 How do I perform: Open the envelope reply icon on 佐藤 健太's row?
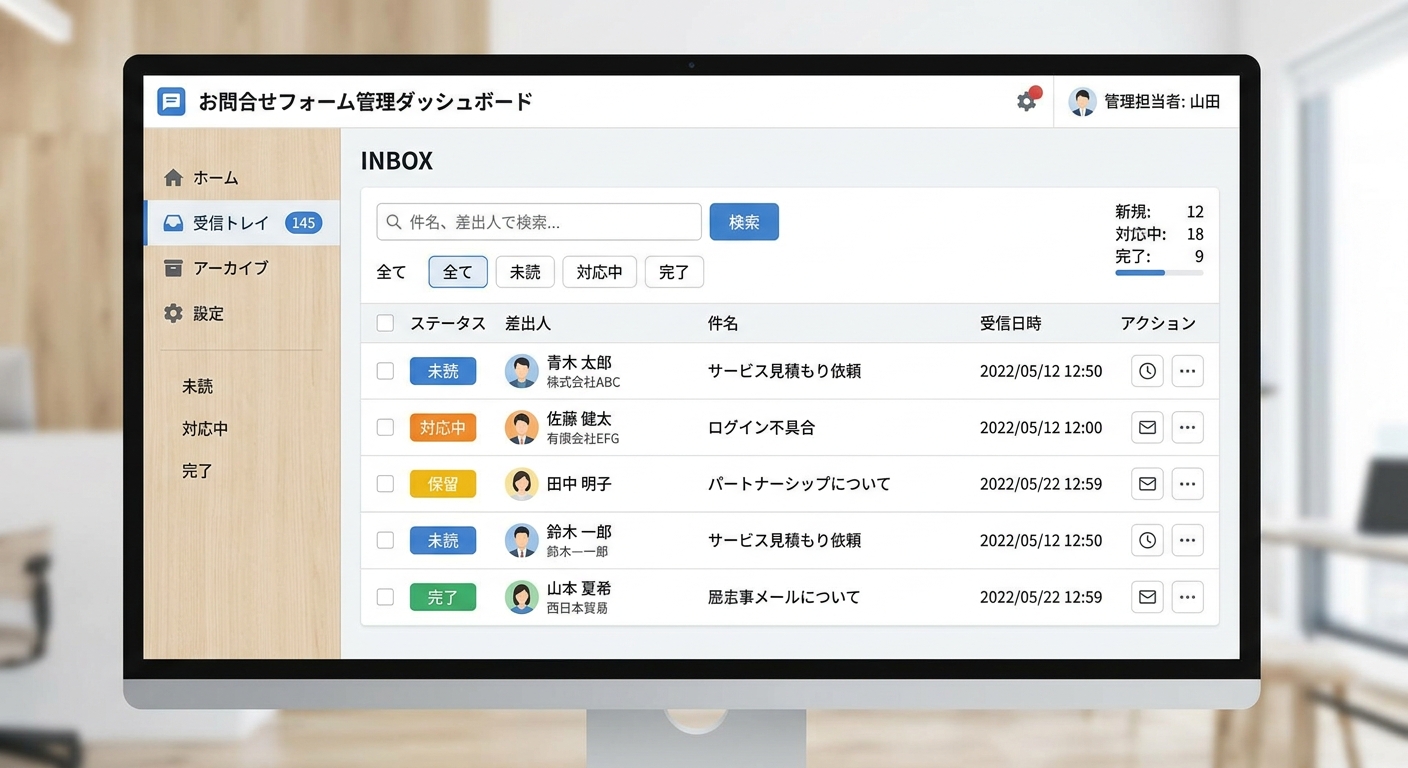pyautogui.click(x=1147, y=427)
